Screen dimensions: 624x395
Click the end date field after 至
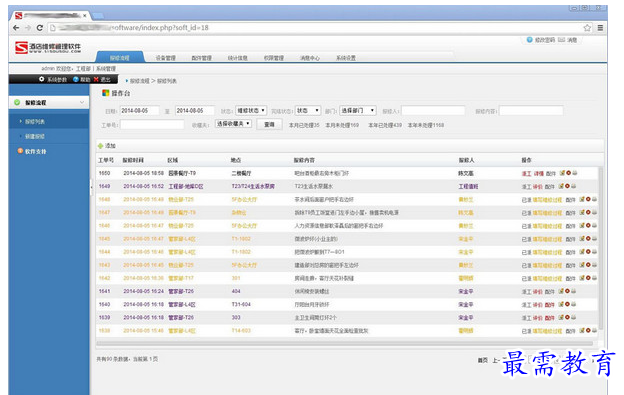coord(195,111)
